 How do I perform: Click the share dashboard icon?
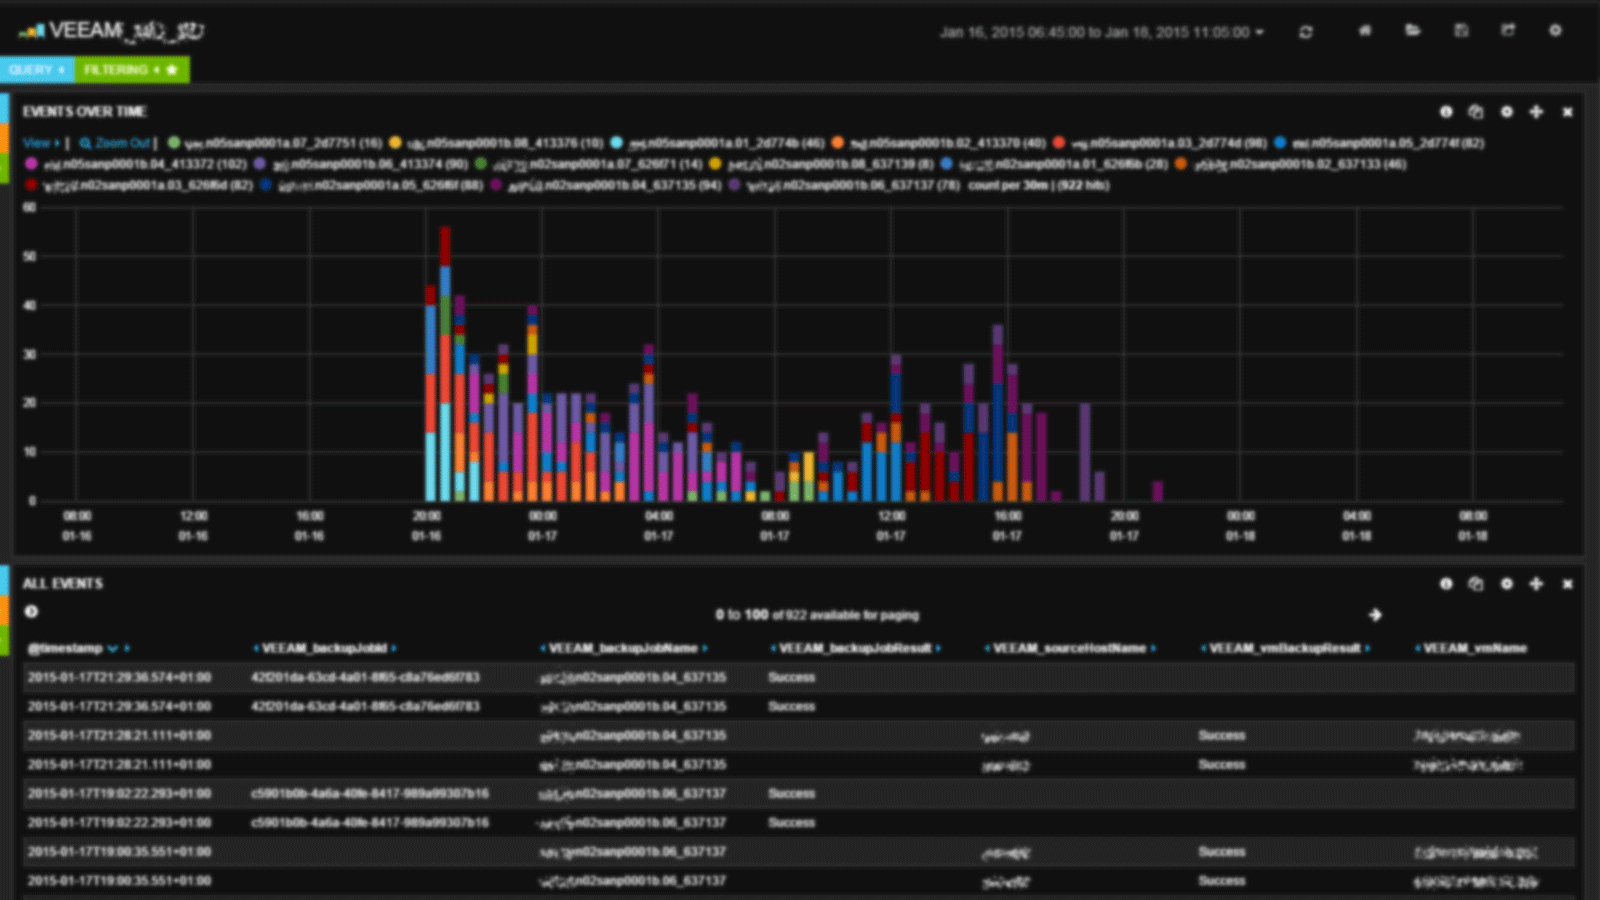point(1508,31)
